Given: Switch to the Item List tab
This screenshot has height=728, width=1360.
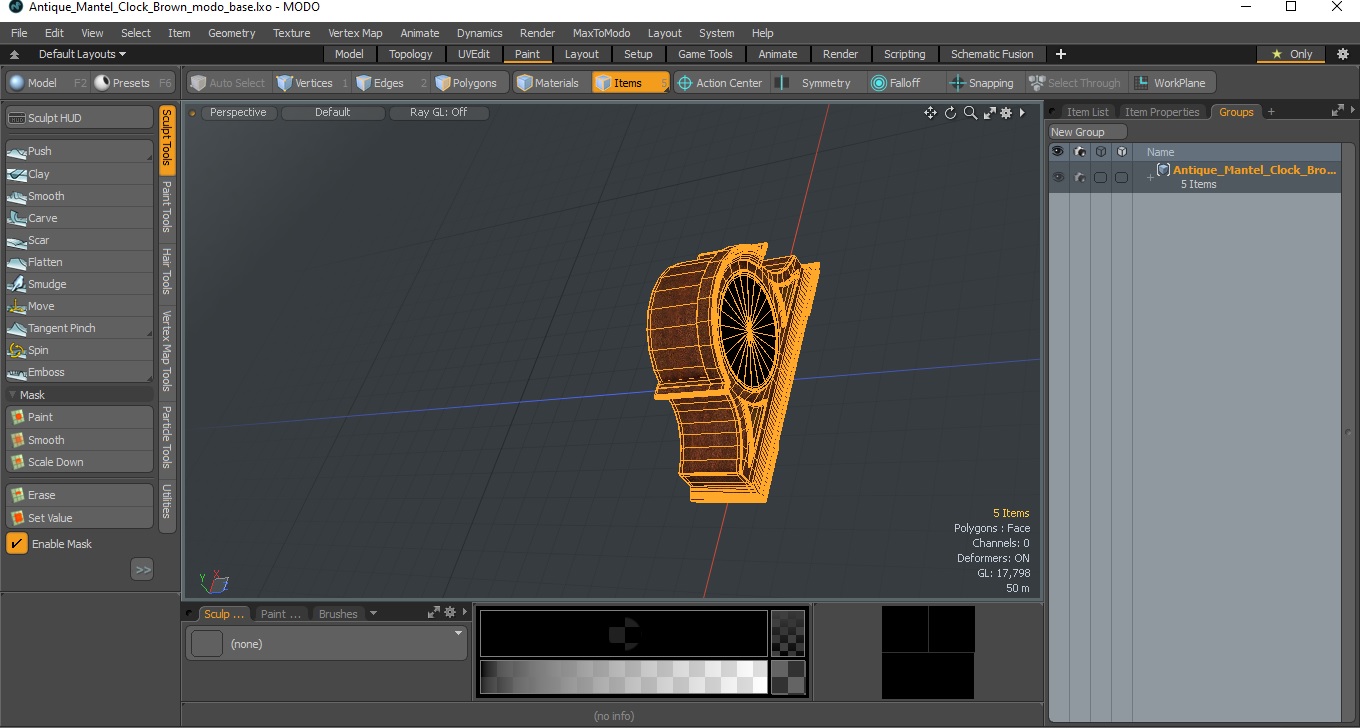Looking at the screenshot, I should [1087, 112].
